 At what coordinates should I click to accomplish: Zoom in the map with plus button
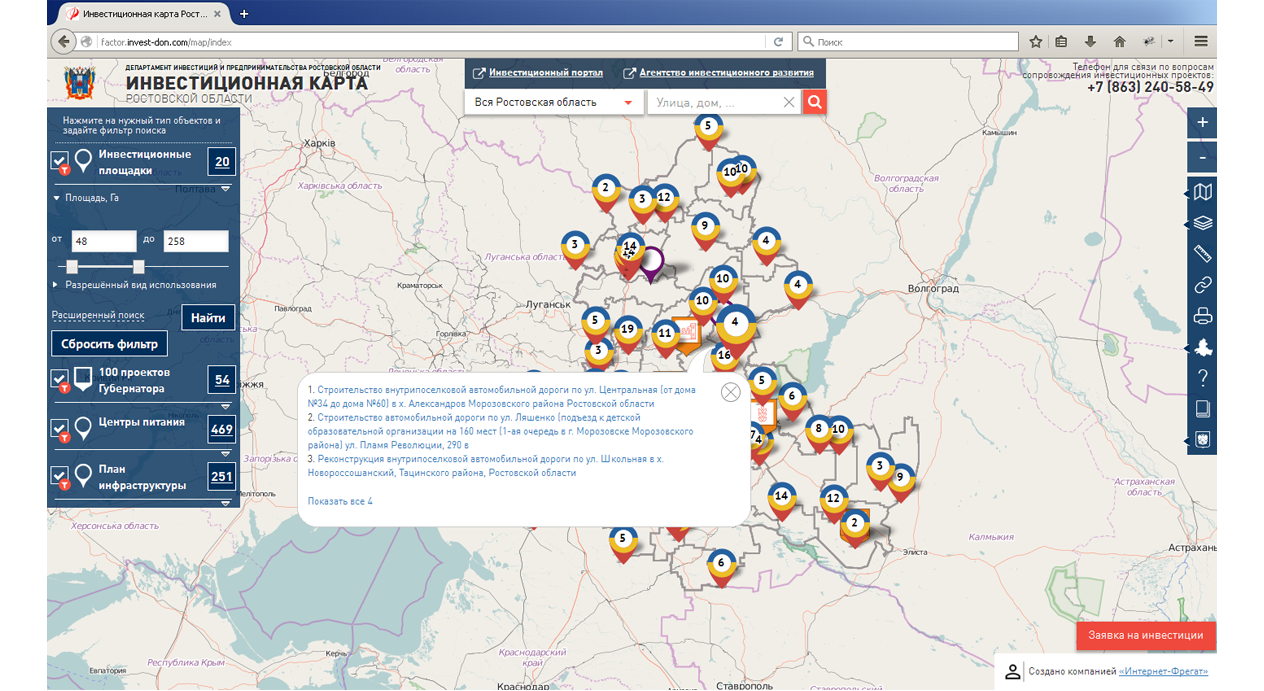click(1202, 123)
